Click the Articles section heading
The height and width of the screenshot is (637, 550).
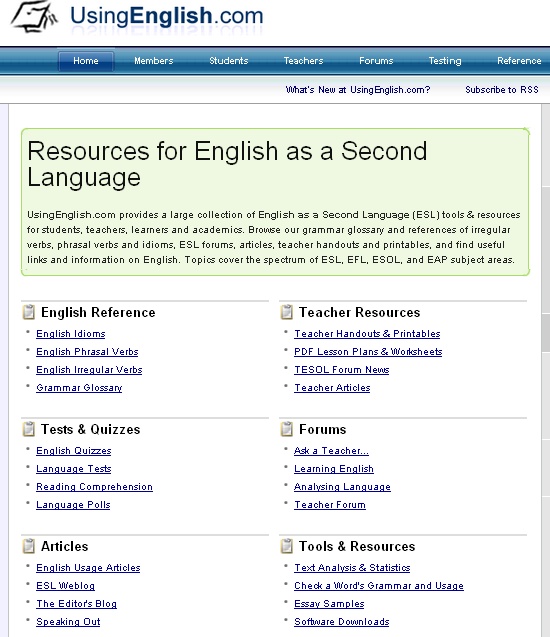(x=65, y=546)
